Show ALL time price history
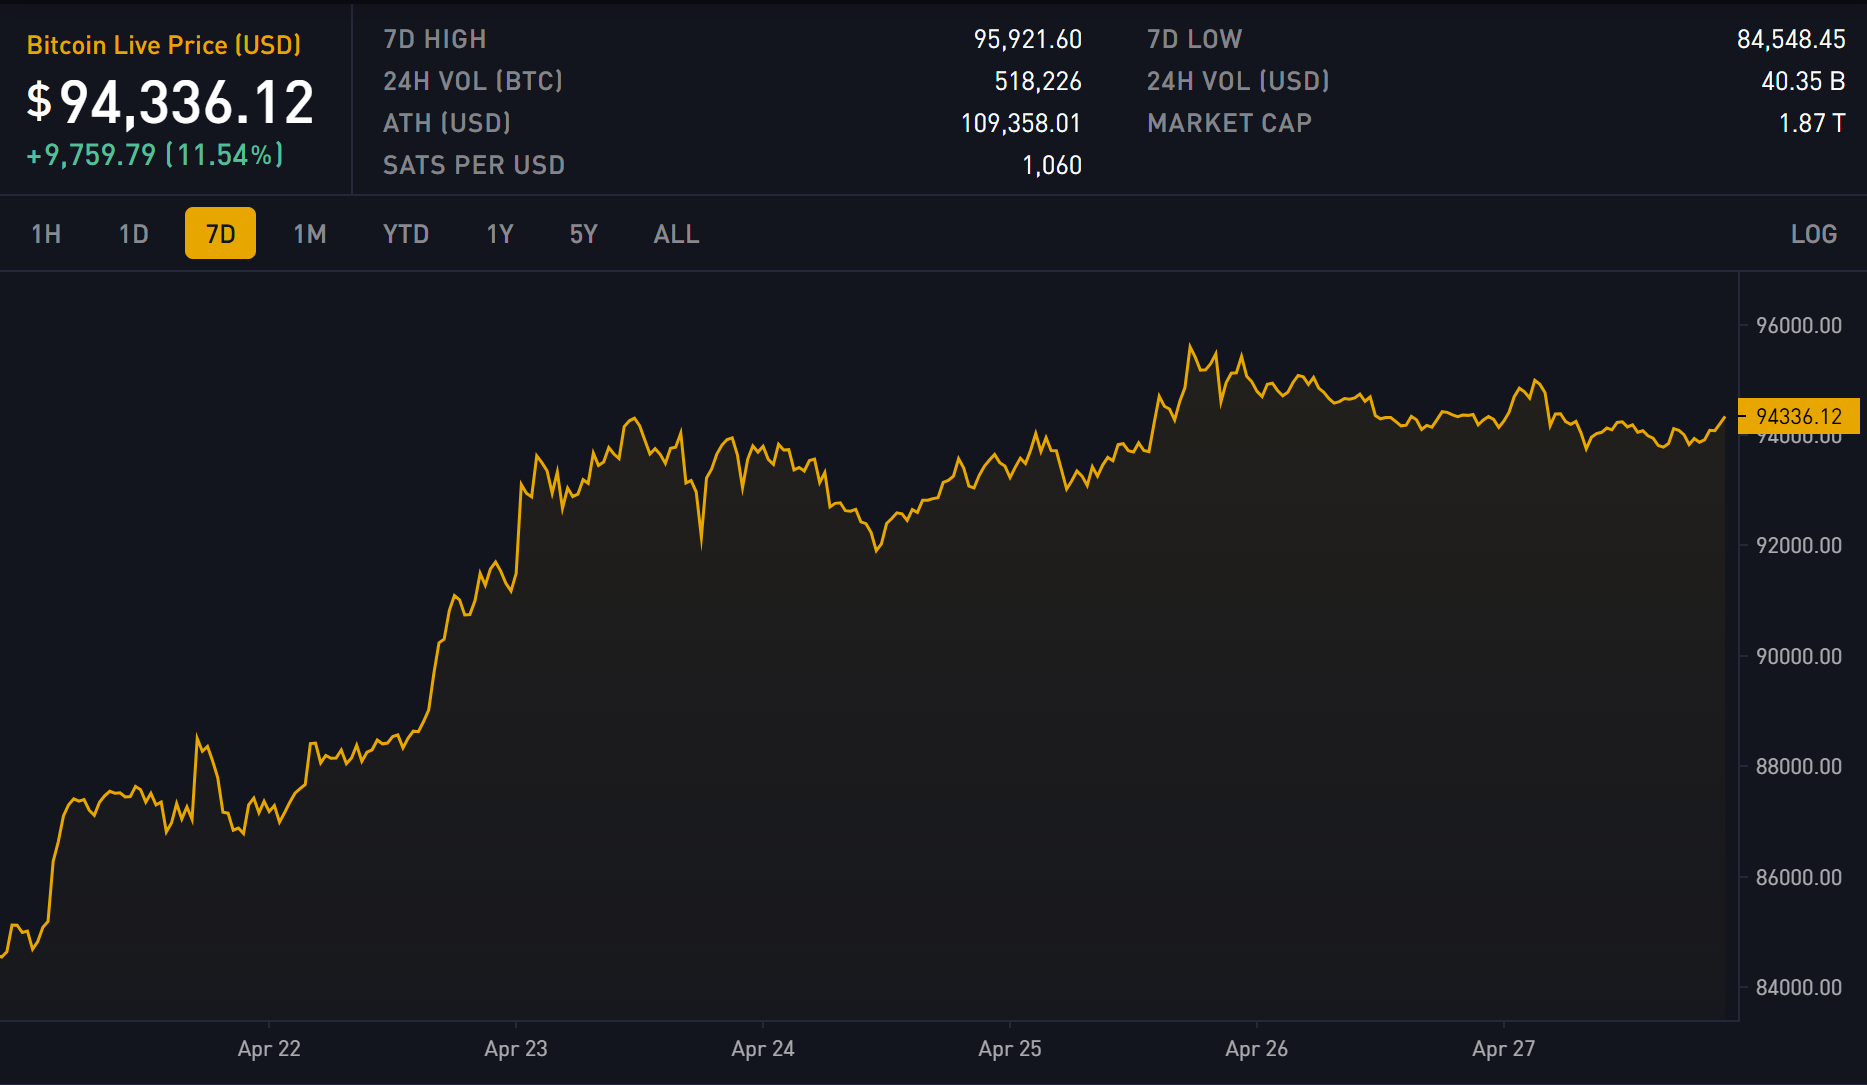 tap(676, 234)
